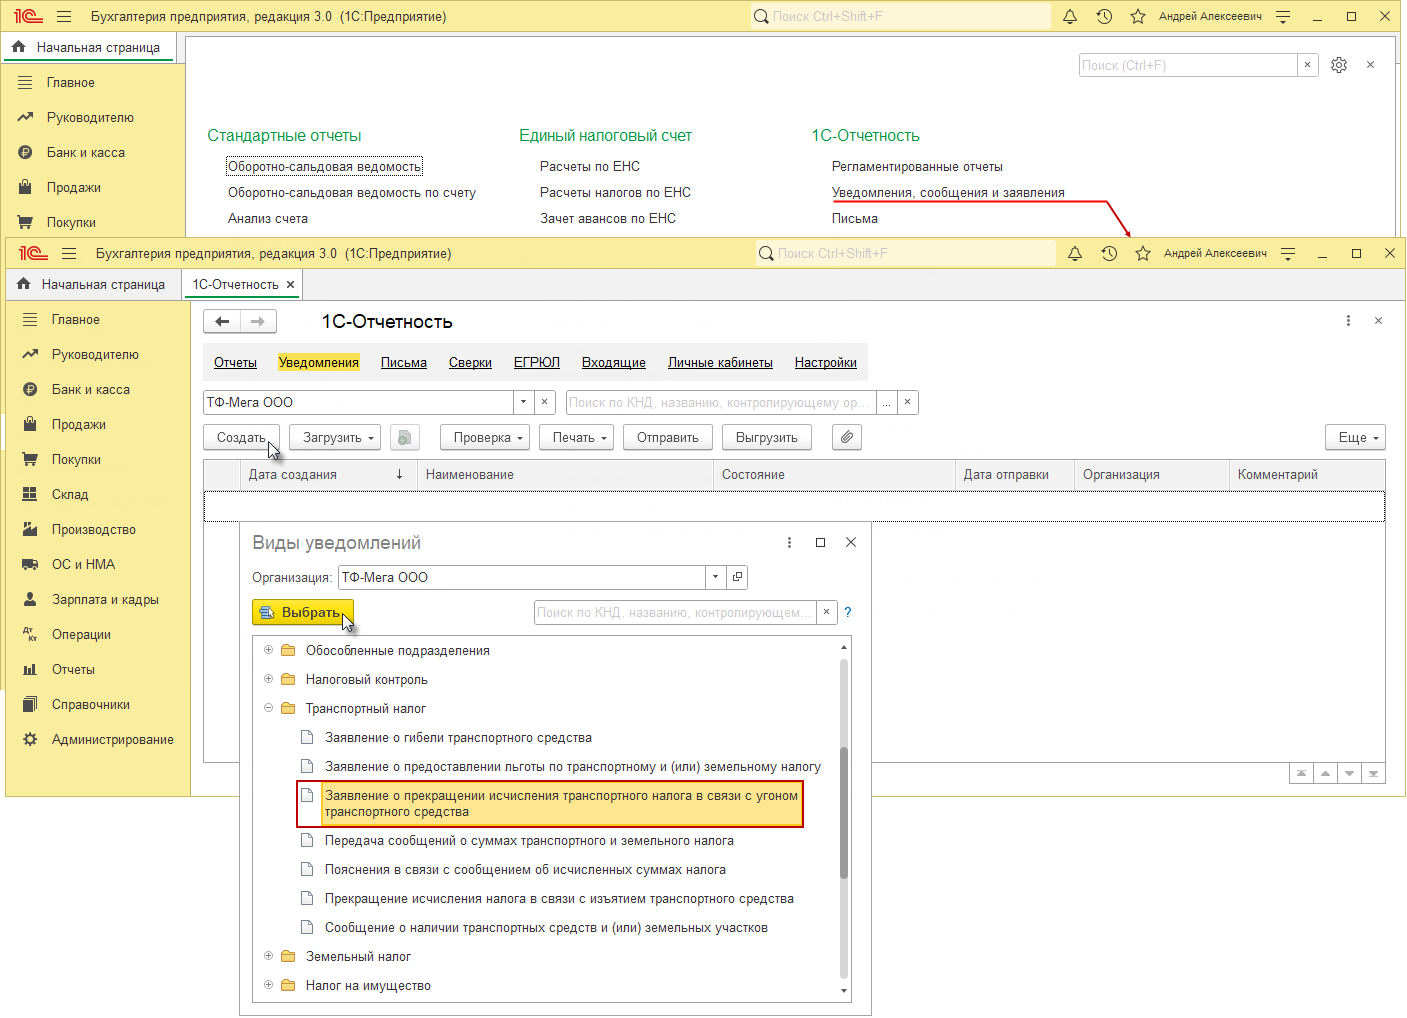Switch to ЕГРЮЛ tab

click(x=537, y=362)
